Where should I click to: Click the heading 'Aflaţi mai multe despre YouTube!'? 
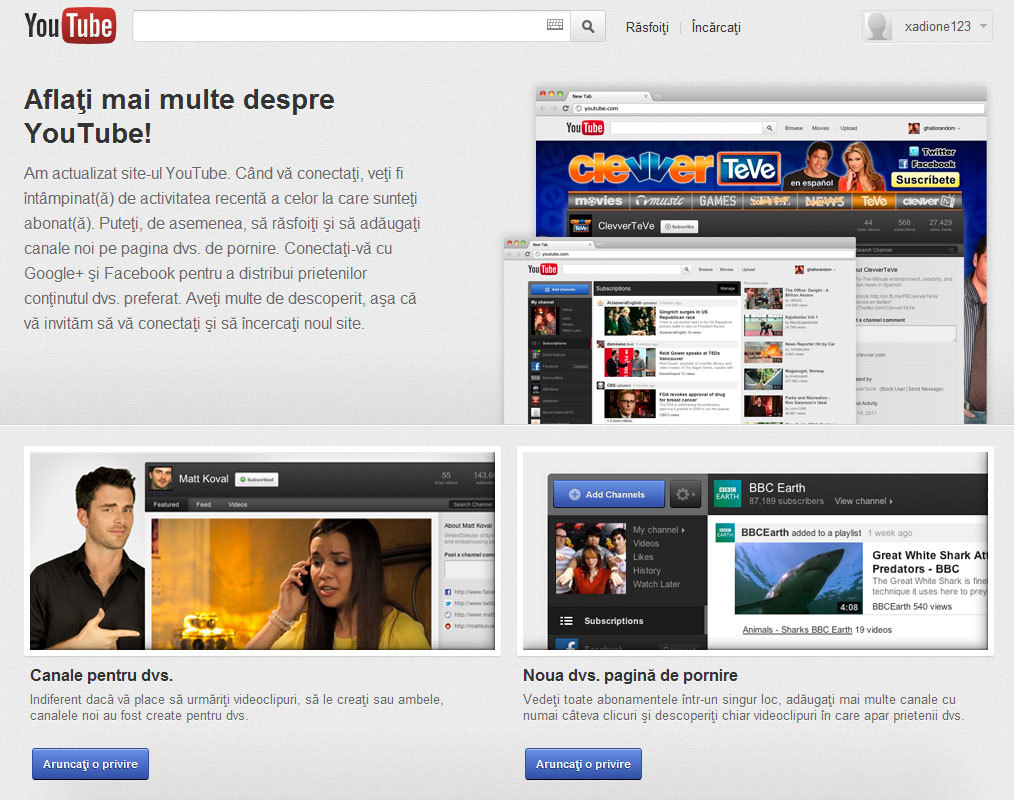tap(179, 116)
